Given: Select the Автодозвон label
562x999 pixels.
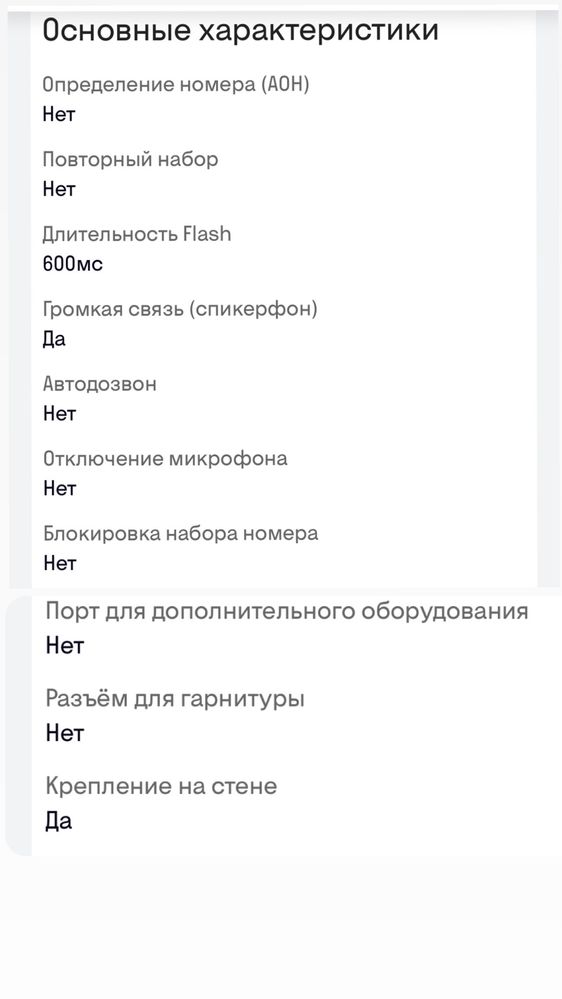Looking at the screenshot, I should click(99, 384).
